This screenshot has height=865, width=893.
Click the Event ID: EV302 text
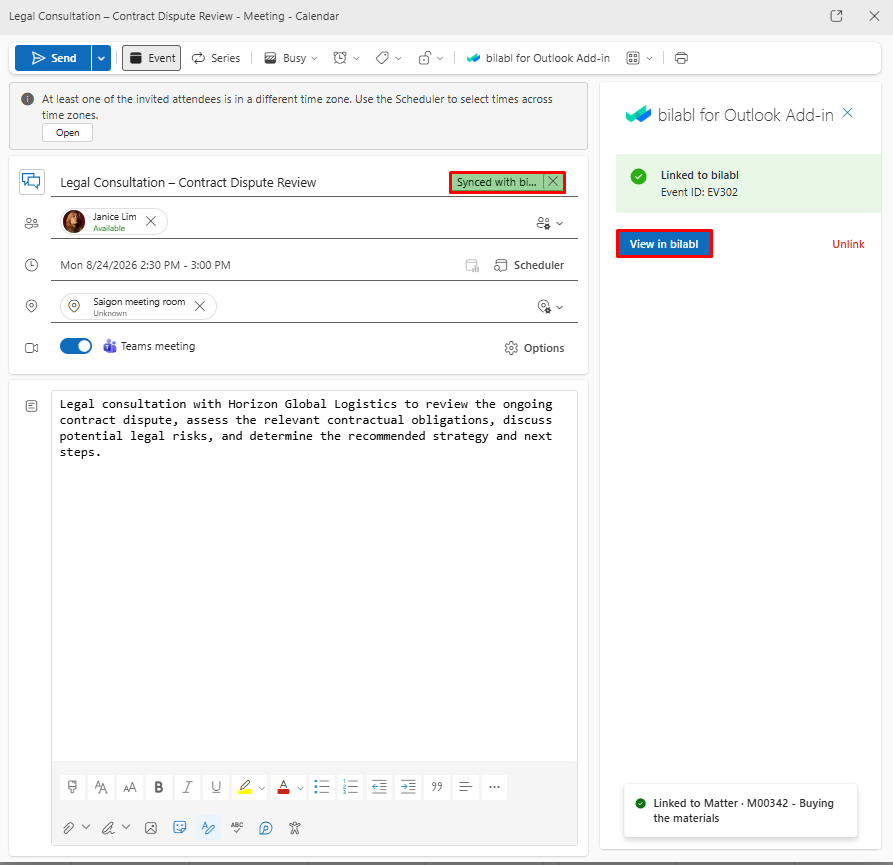pyautogui.click(x=699, y=192)
